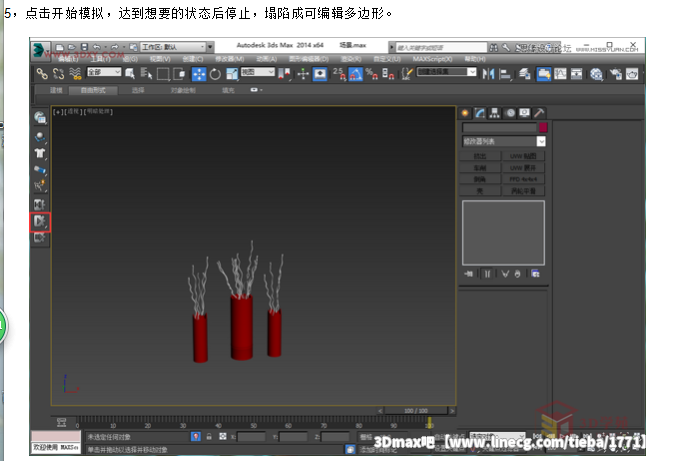Select the Select and Rotate tool
Viewport: 686px width, 461px height.
coord(217,73)
